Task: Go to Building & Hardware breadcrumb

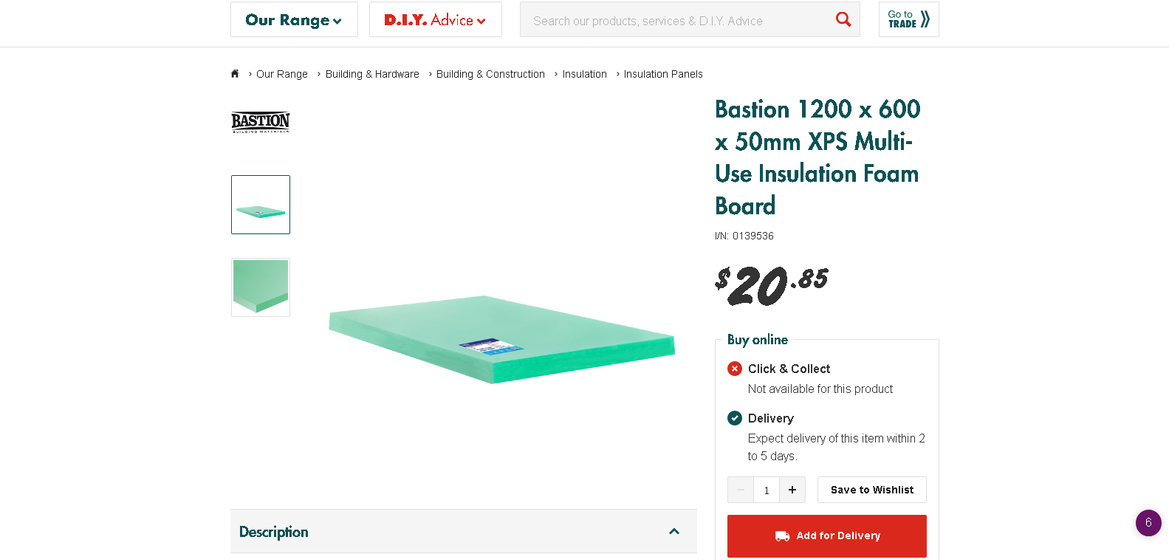Action: pyautogui.click(x=372, y=74)
